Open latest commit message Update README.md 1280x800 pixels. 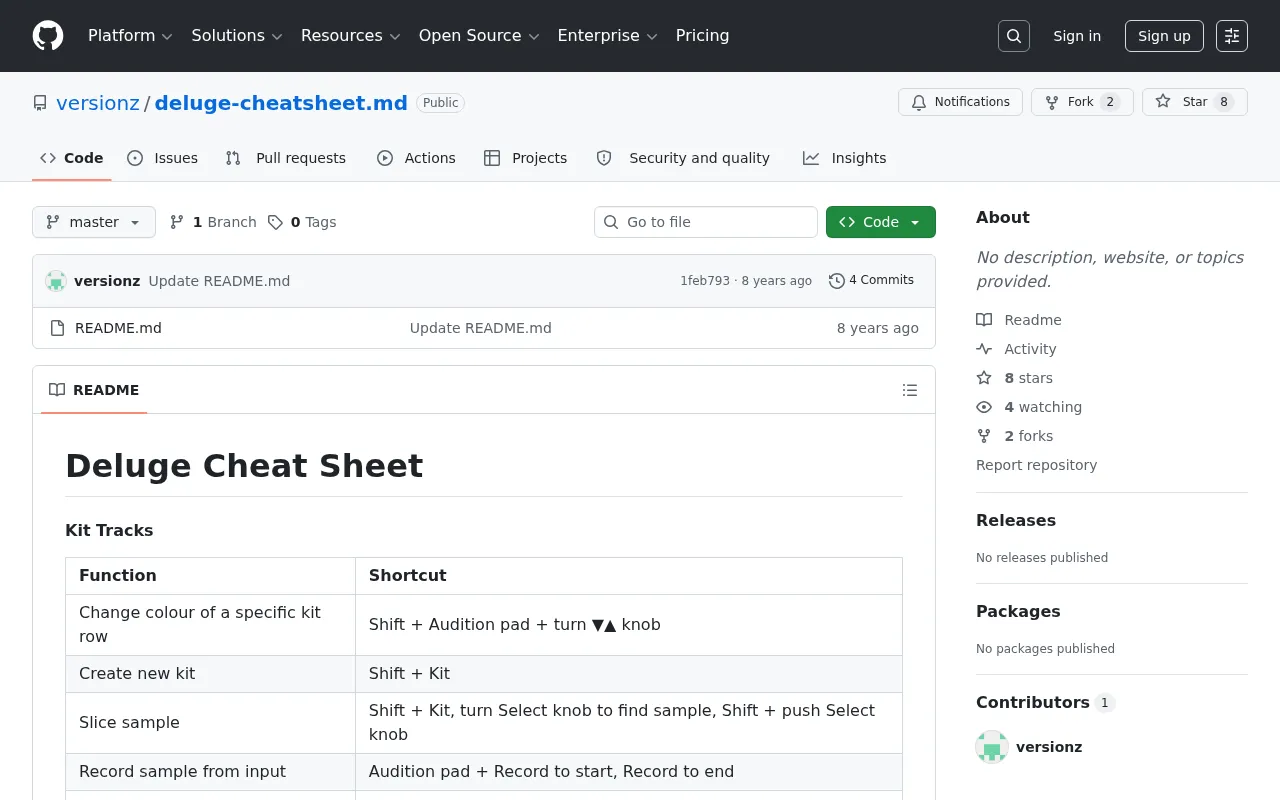click(x=219, y=281)
